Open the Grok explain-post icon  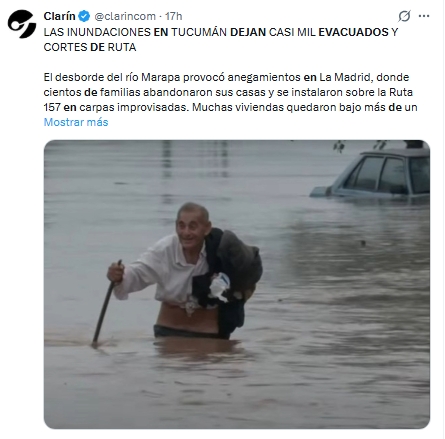[x=404, y=16]
